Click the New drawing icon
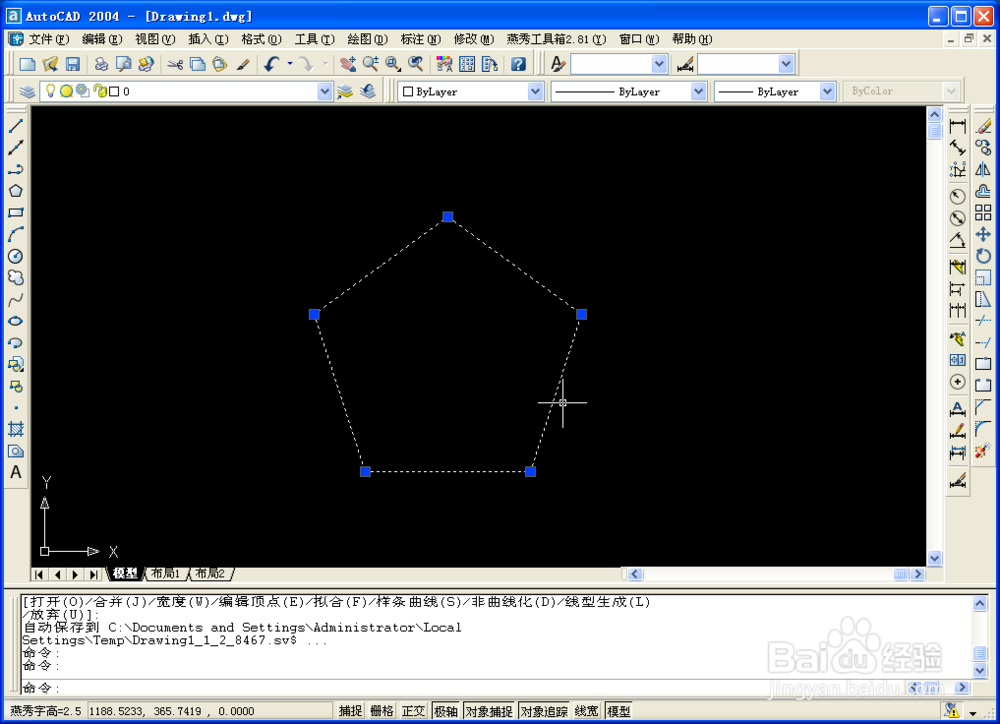The width and height of the screenshot is (1000, 724). point(27,64)
